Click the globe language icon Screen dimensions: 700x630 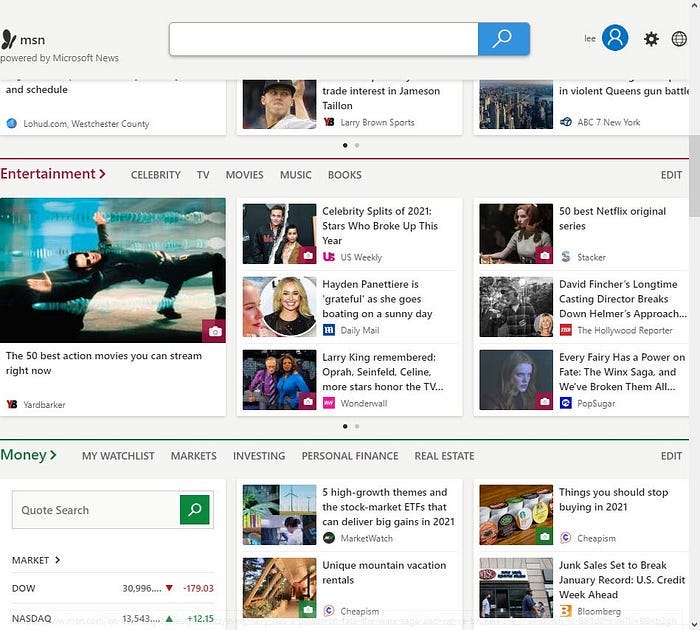coord(679,39)
